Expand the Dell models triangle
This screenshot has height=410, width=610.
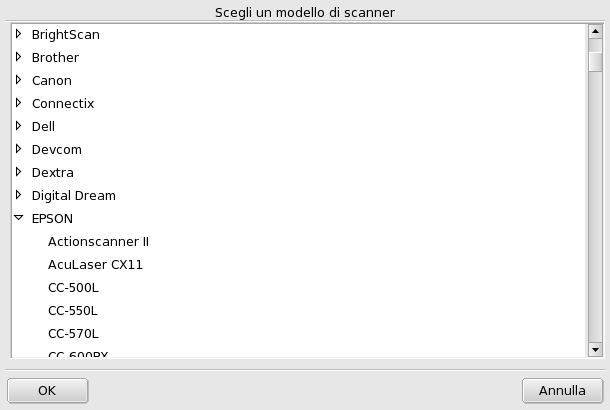[x=18, y=126]
